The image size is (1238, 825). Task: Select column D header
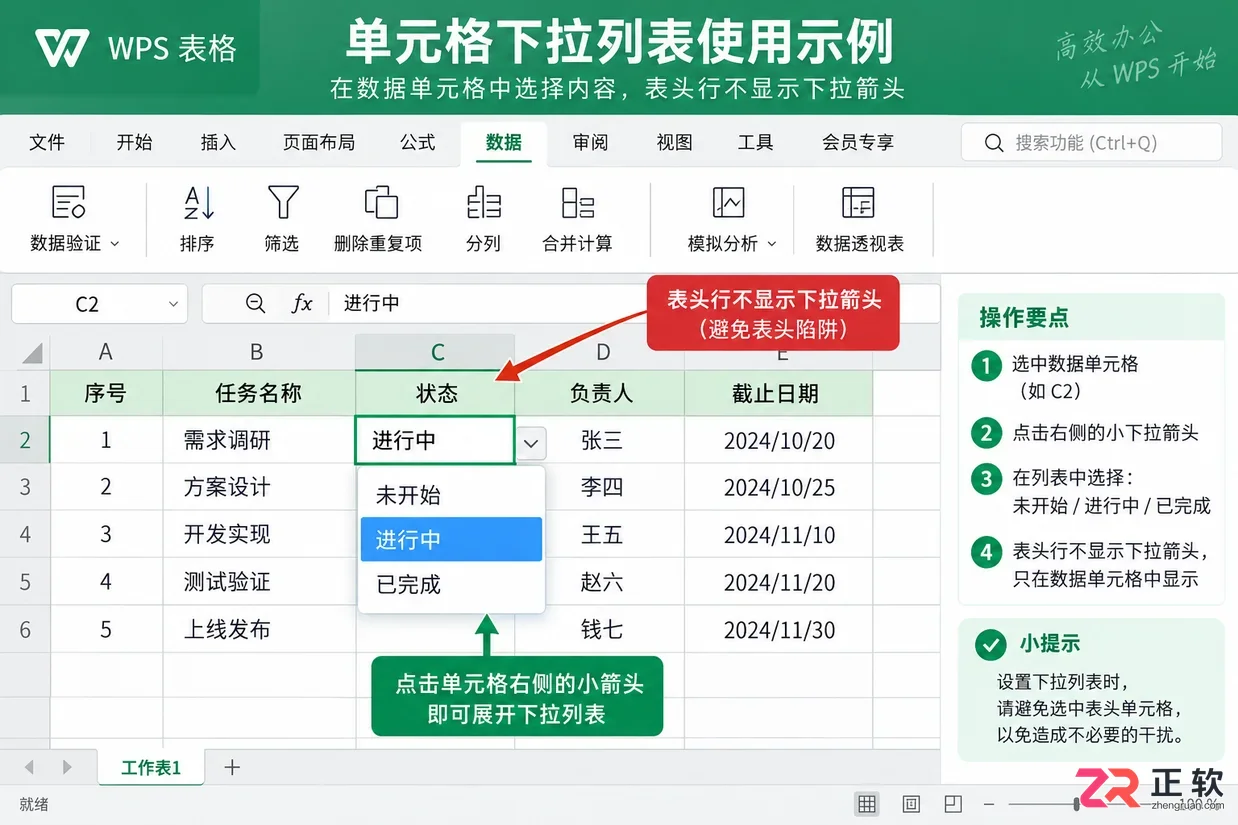[x=601, y=352]
